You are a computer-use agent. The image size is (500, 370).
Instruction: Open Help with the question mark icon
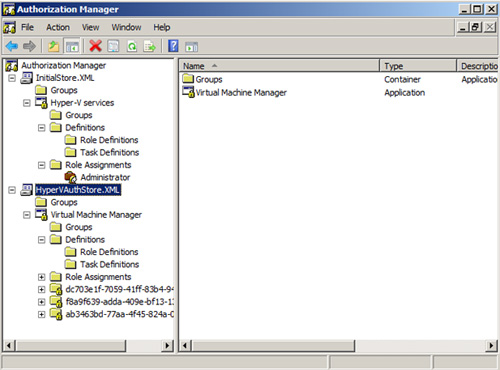point(173,46)
